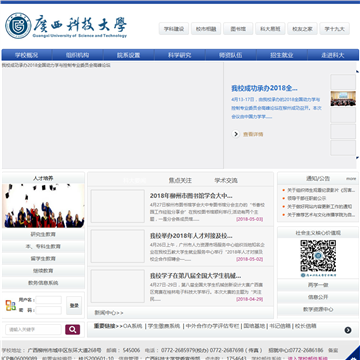360x360 pixels.
Task: Open article 我校学子在第八届全国大学生机械...
Action: (195, 276)
